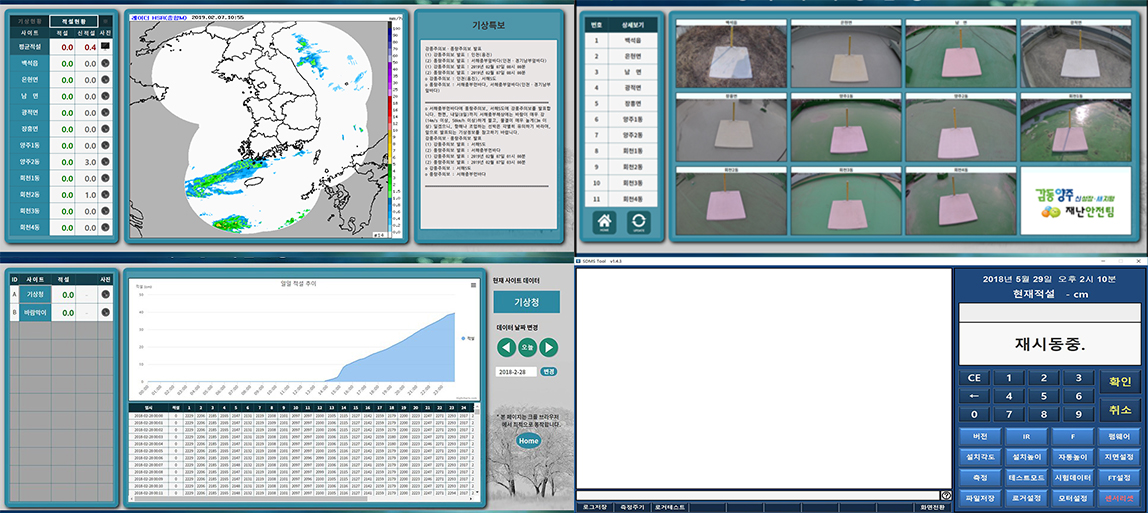This screenshot has width=1148, height=513.
Task: Click the HOME house icon in camera panel
Action: [x=604, y=222]
